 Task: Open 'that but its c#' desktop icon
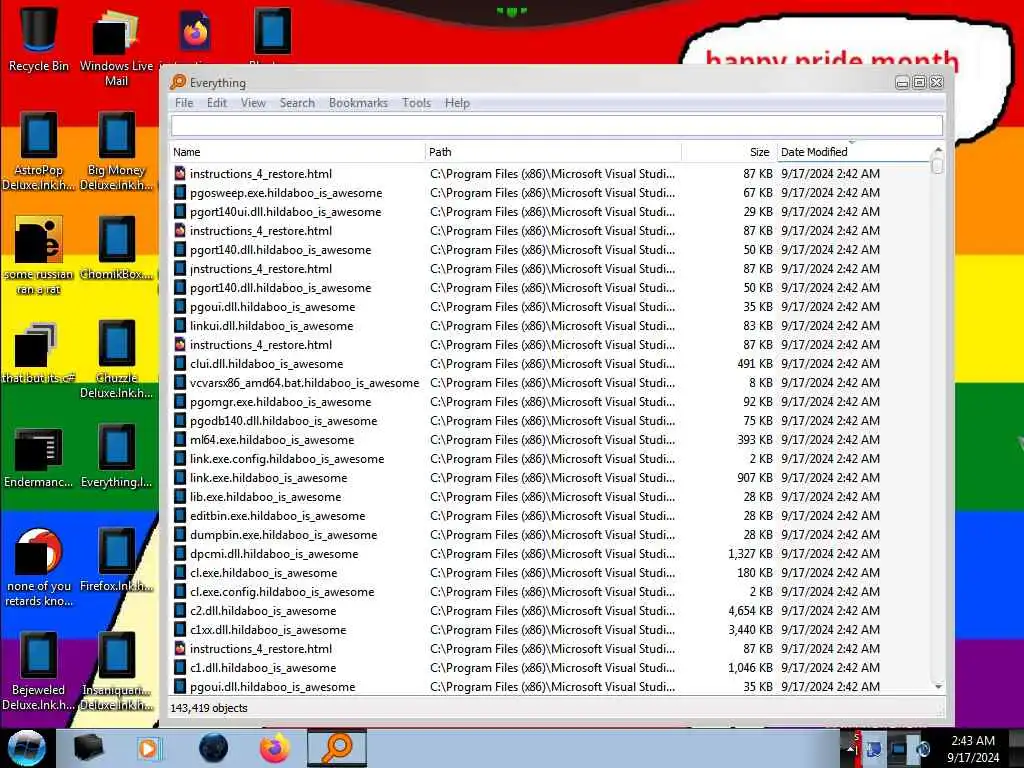(38, 353)
